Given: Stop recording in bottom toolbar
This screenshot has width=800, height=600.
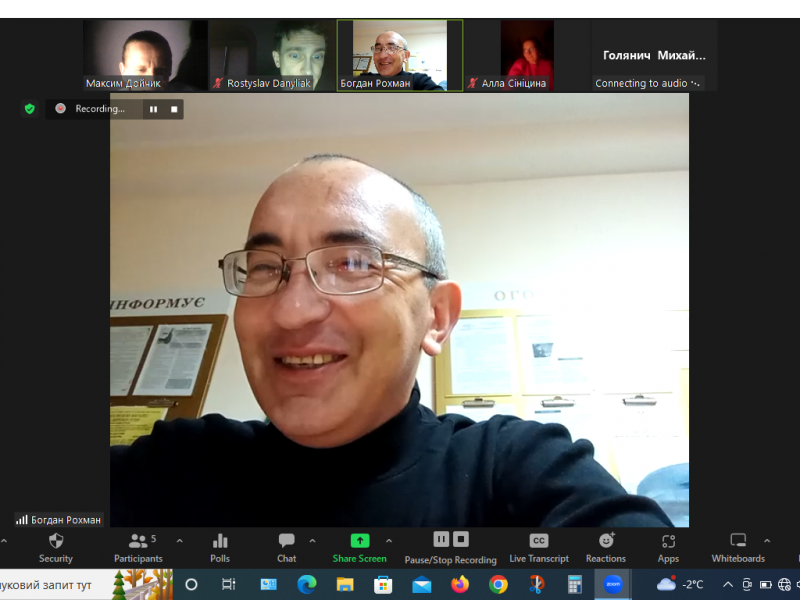Looking at the screenshot, I should point(461,539).
